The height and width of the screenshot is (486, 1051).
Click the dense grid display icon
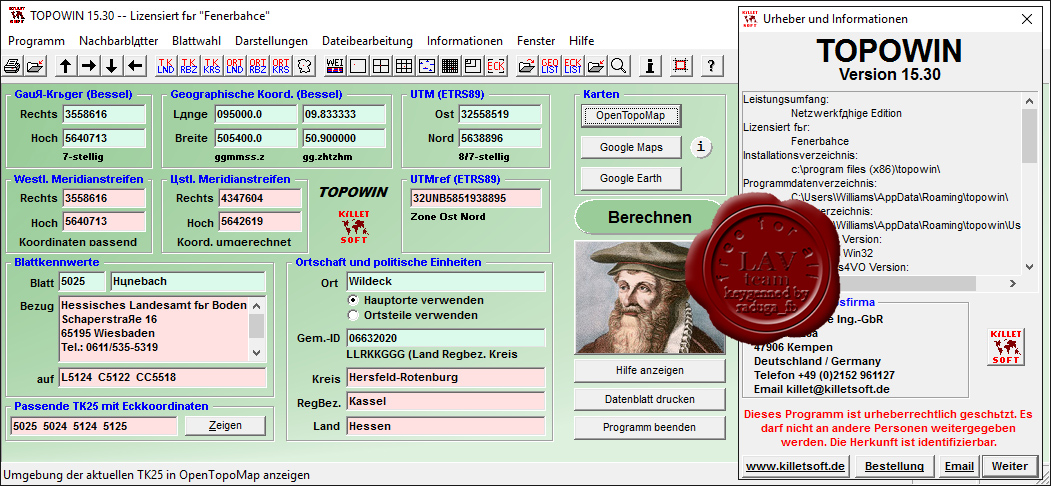tap(450, 66)
